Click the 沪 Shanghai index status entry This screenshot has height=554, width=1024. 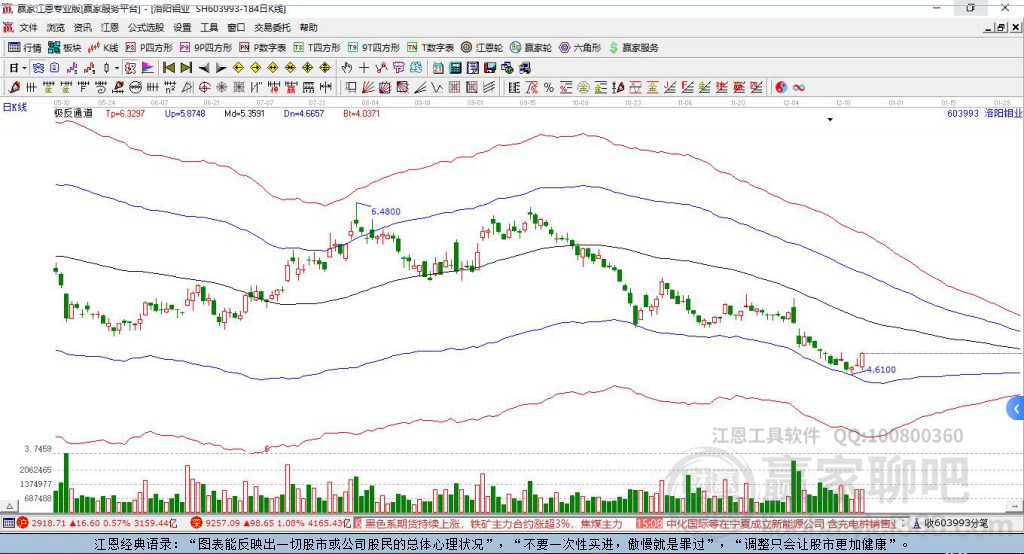pos(97,523)
